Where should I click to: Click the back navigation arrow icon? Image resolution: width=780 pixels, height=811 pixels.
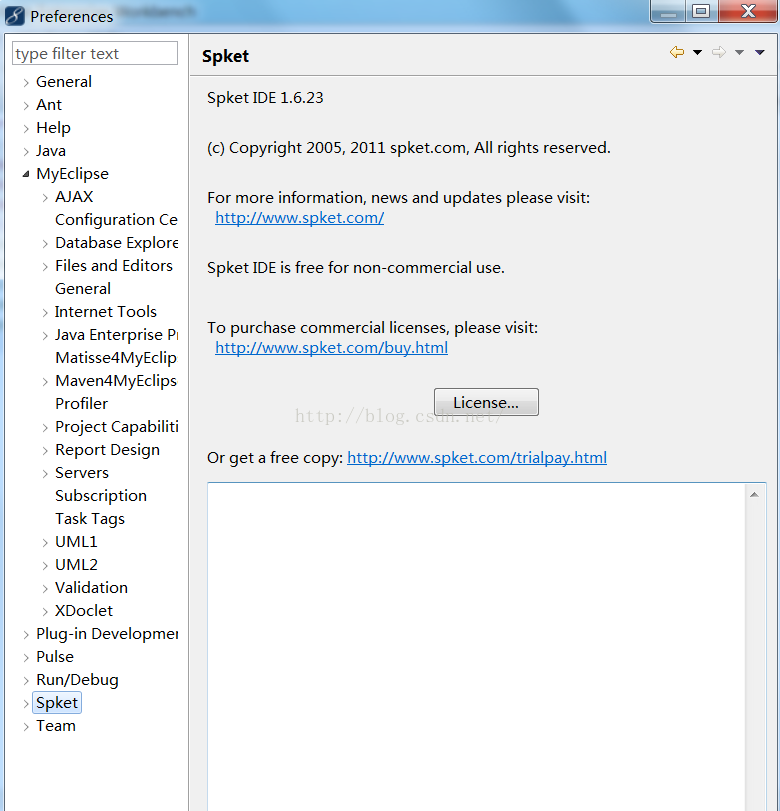[677, 52]
